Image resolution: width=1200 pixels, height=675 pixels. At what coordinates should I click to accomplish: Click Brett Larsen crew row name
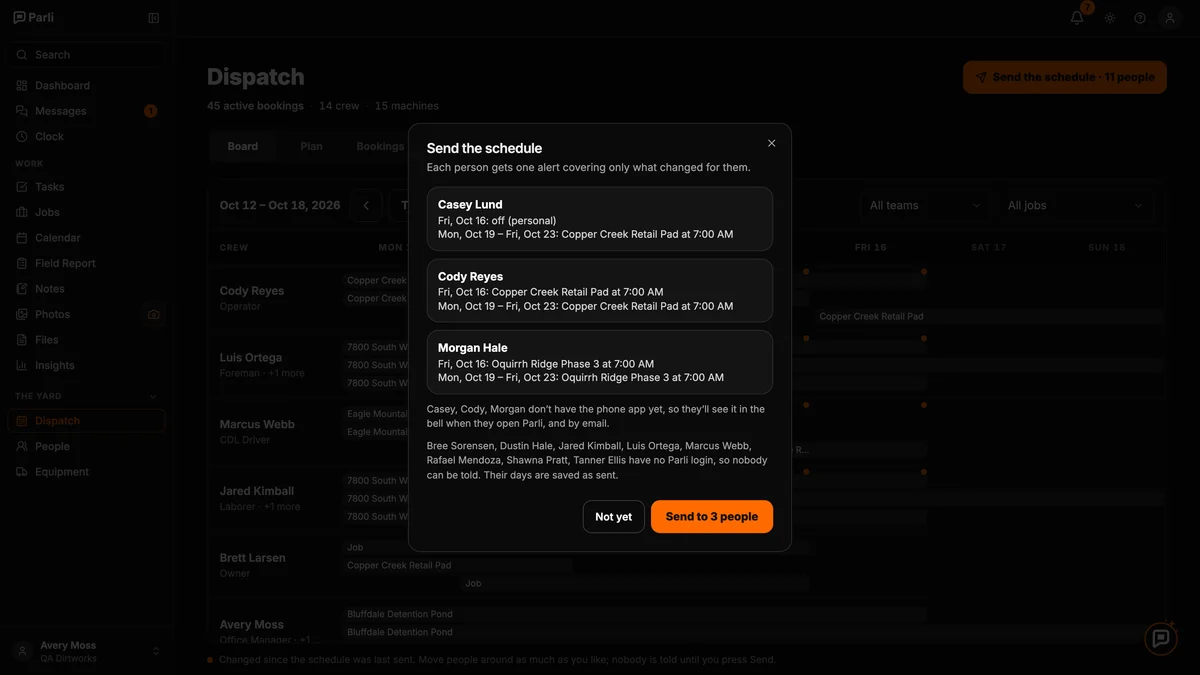pos(253,558)
